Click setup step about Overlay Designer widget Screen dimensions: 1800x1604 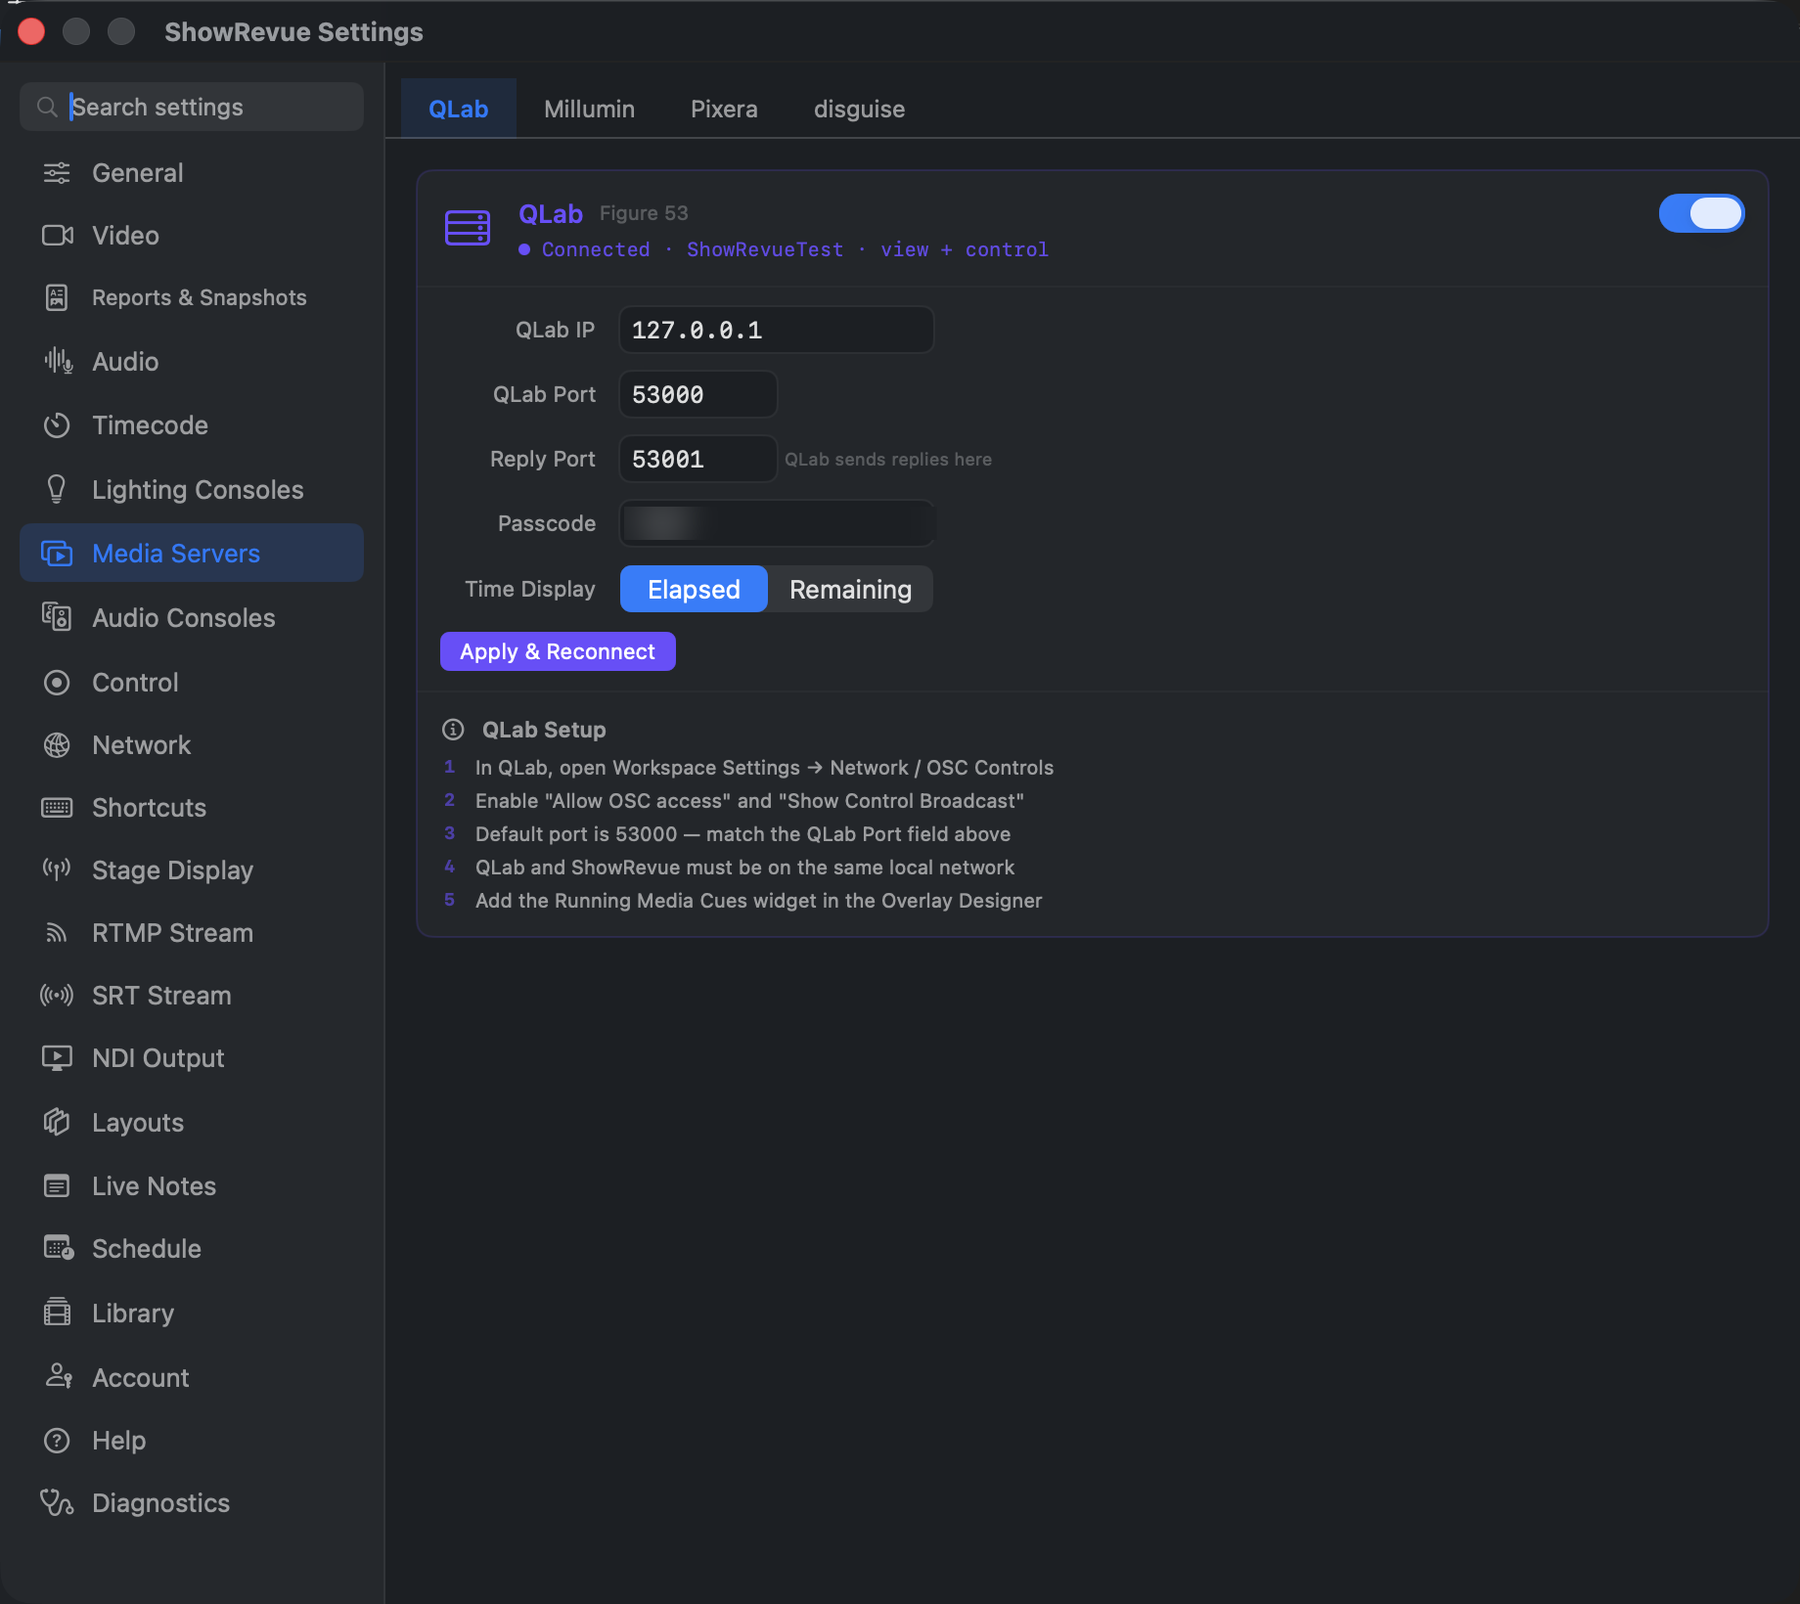758,901
